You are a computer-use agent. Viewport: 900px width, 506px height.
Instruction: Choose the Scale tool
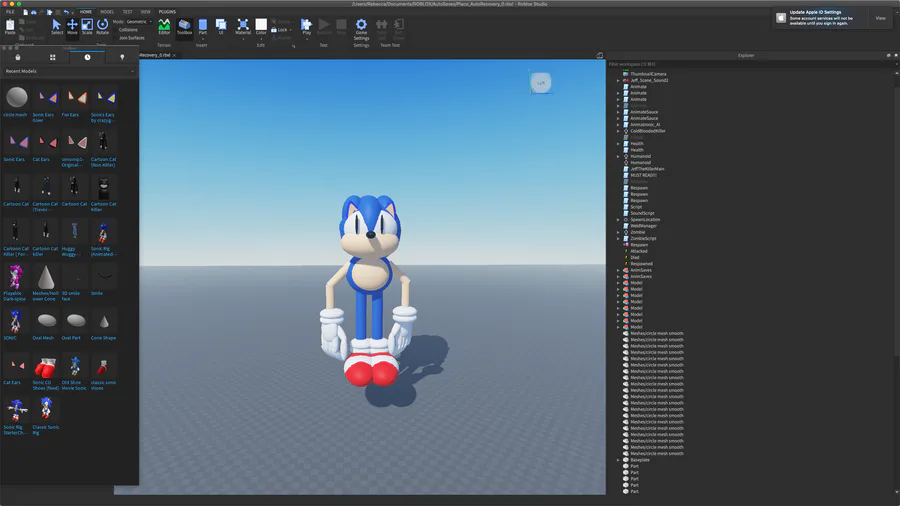pyautogui.click(x=87, y=26)
